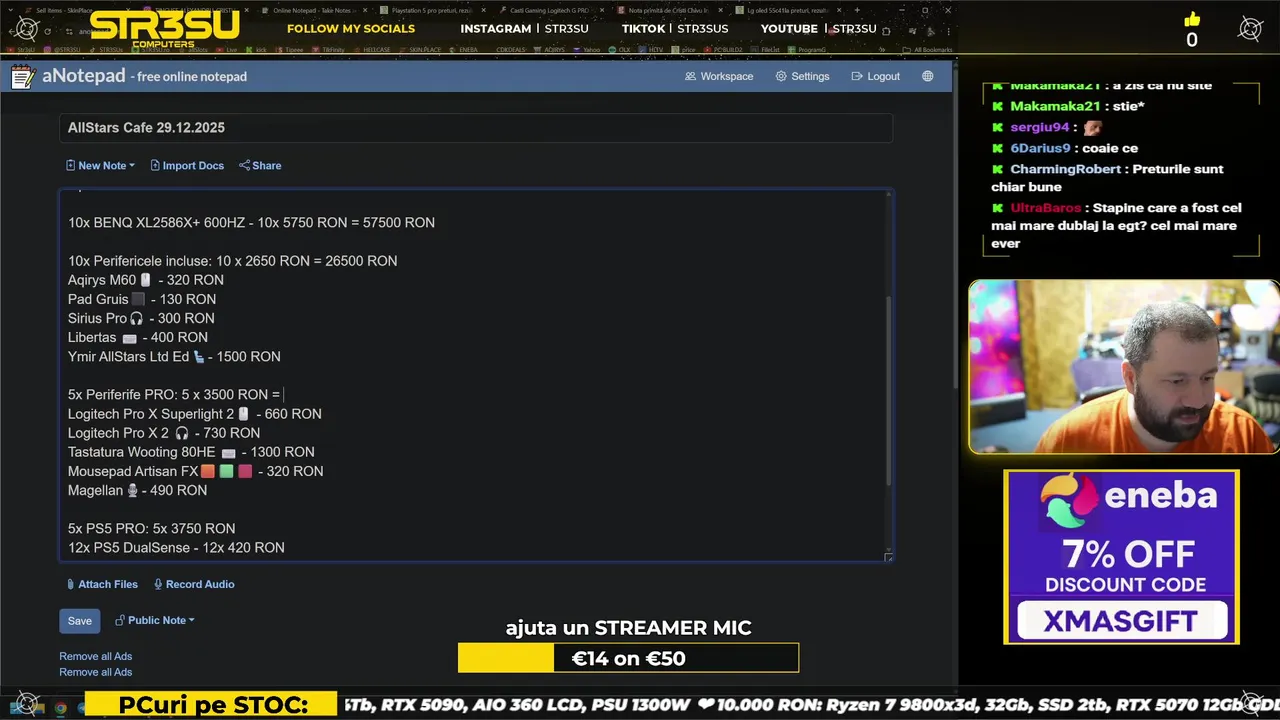Click the eneba 7% OFF discount banner
Image resolution: width=1280 pixels, height=720 pixels.
[1121, 557]
